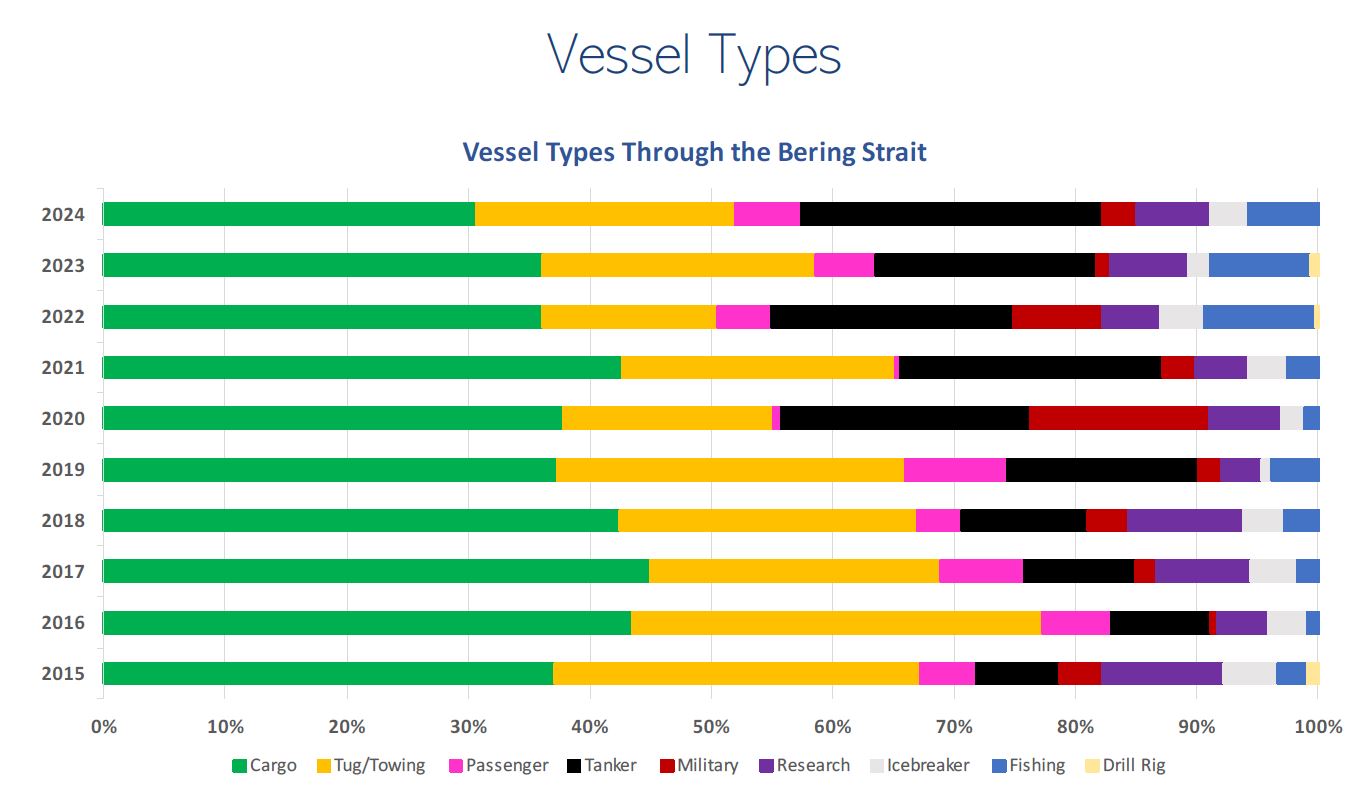The width and height of the screenshot is (1369, 798).
Task: Click the Military legend red swatch
Action: click(x=667, y=766)
